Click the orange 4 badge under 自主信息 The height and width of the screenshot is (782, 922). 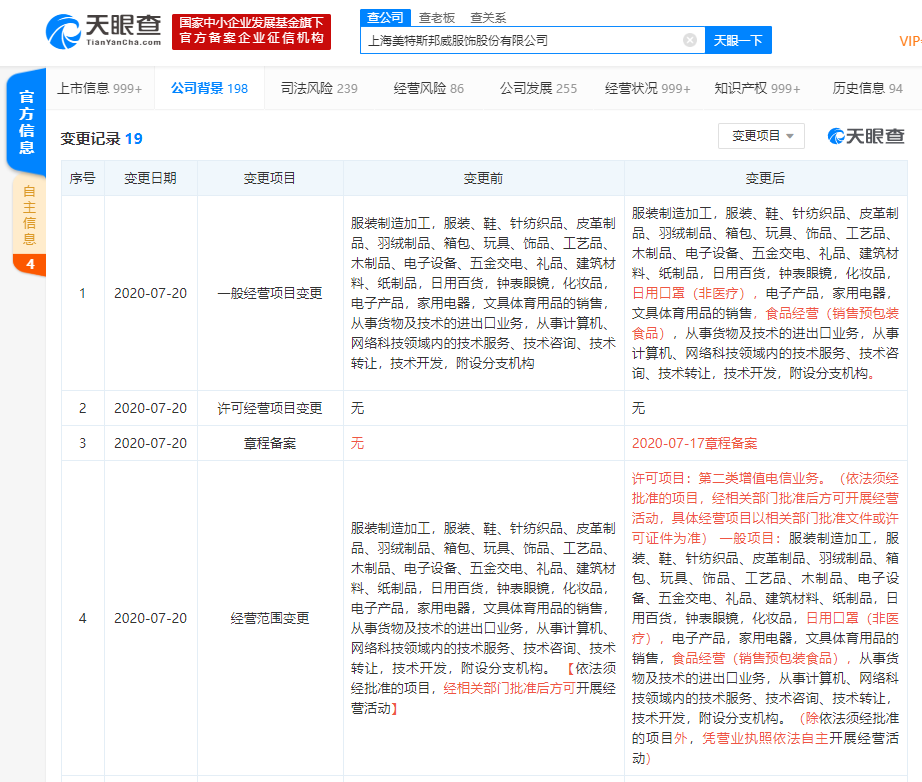(x=30, y=264)
